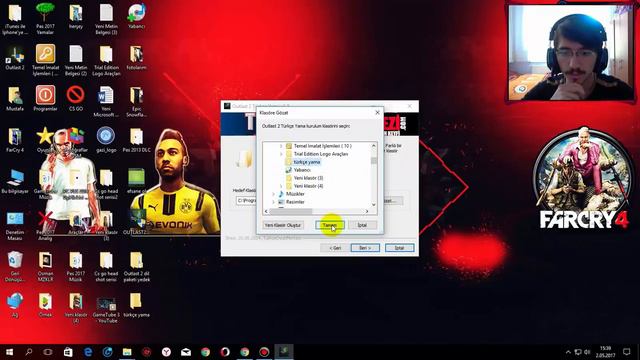Click the volume icon in system tray
This screenshot has height=360, width=640.
point(587,352)
